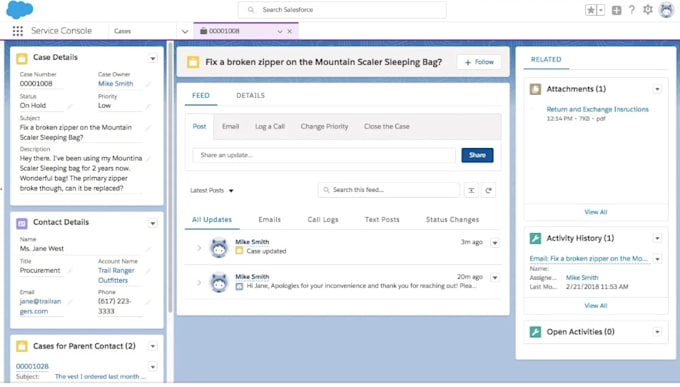Close the 00001008 workspace tab
This screenshot has width=680, height=387.
coord(290,31)
